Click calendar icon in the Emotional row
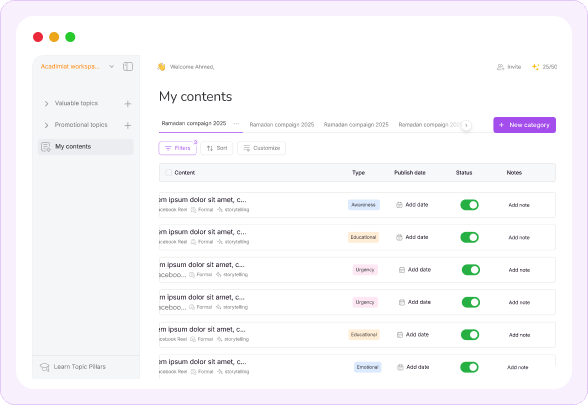 coord(400,367)
